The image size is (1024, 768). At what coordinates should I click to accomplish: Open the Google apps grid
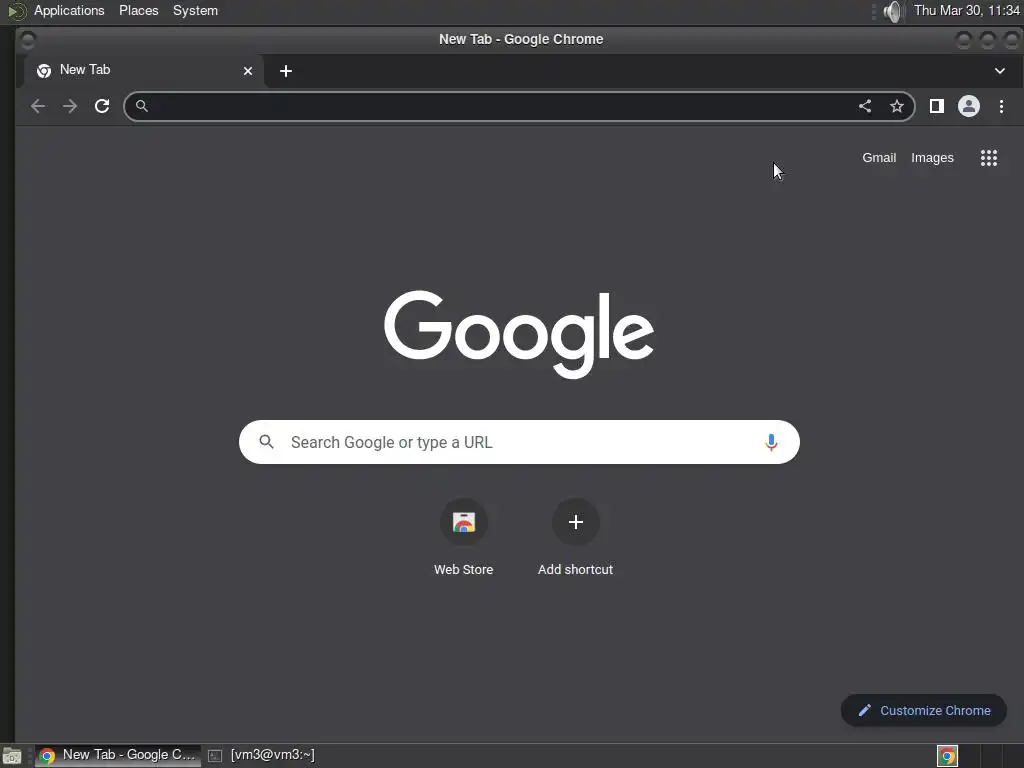coord(989,157)
